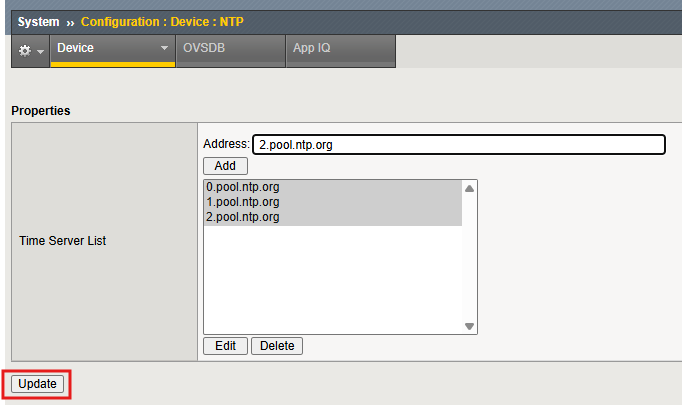Click the Delete button
Image resolution: width=682 pixels, height=405 pixels.
[277, 346]
